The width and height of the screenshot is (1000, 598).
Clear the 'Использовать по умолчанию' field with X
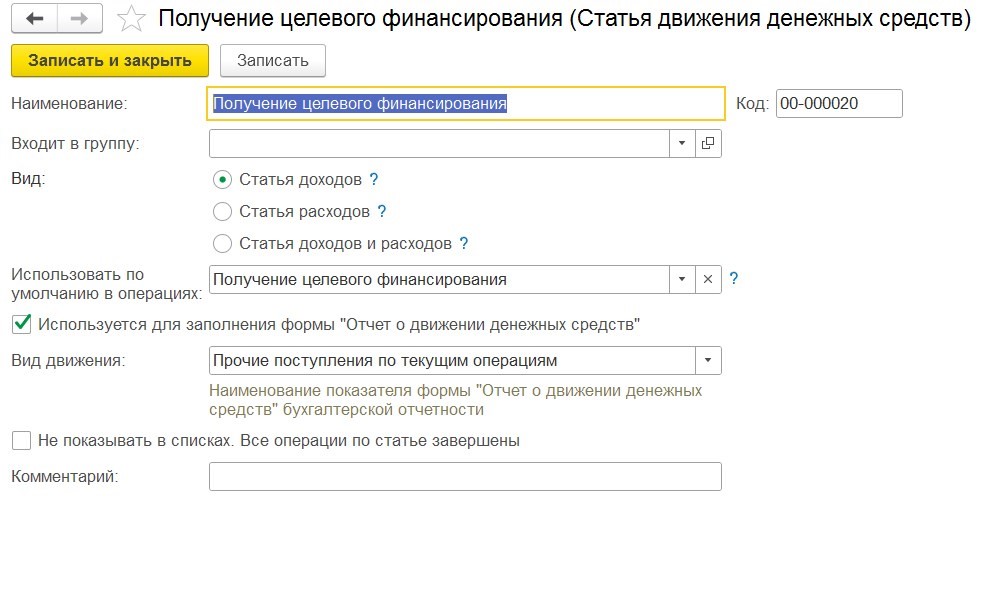(708, 280)
